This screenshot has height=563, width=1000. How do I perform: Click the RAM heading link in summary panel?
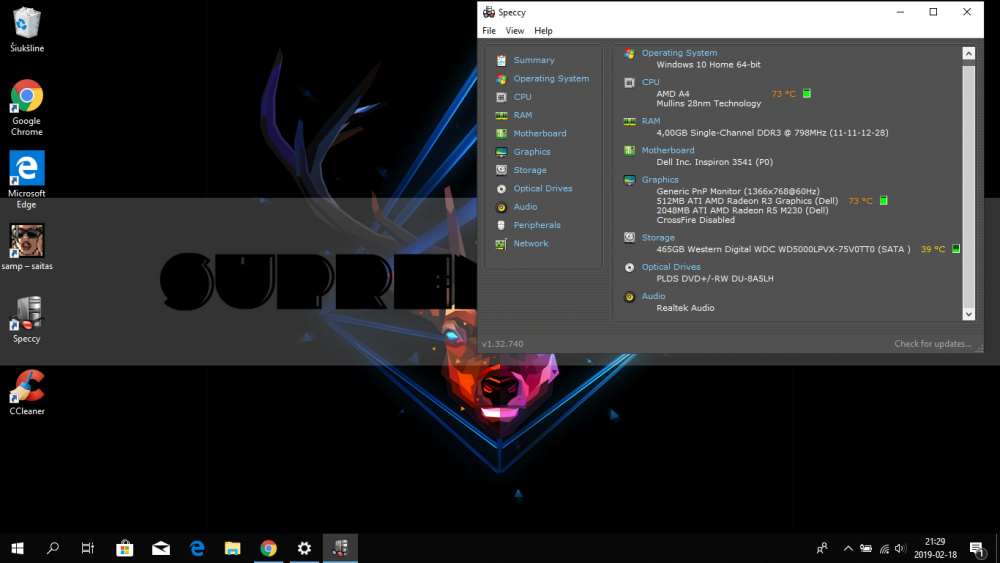point(651,121)
